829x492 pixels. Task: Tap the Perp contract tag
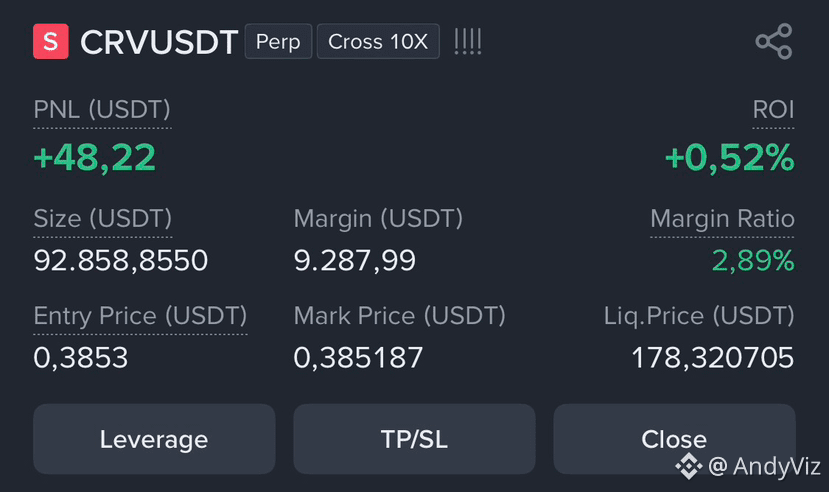tap(278, 41)
